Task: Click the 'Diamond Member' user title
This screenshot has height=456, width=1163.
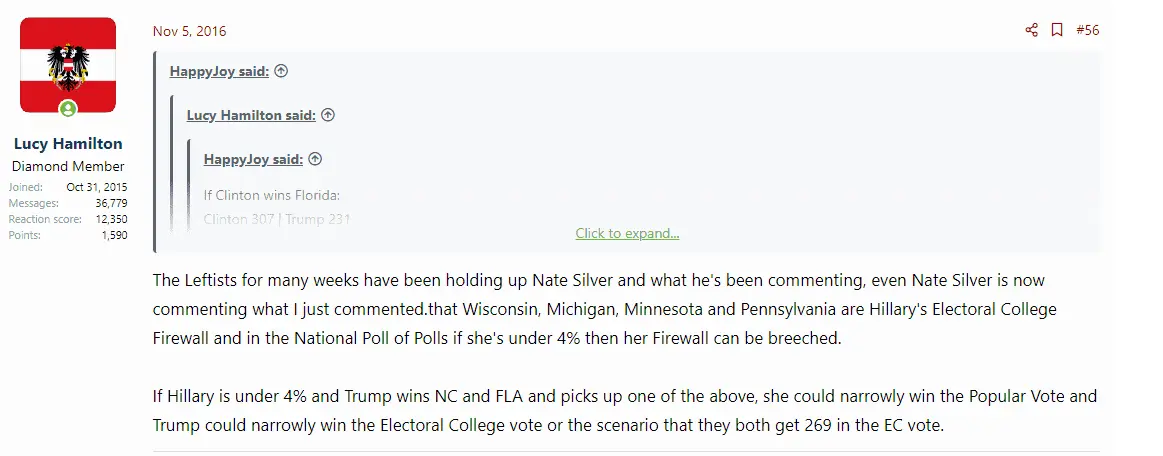Action: click(x=68, y=166)
